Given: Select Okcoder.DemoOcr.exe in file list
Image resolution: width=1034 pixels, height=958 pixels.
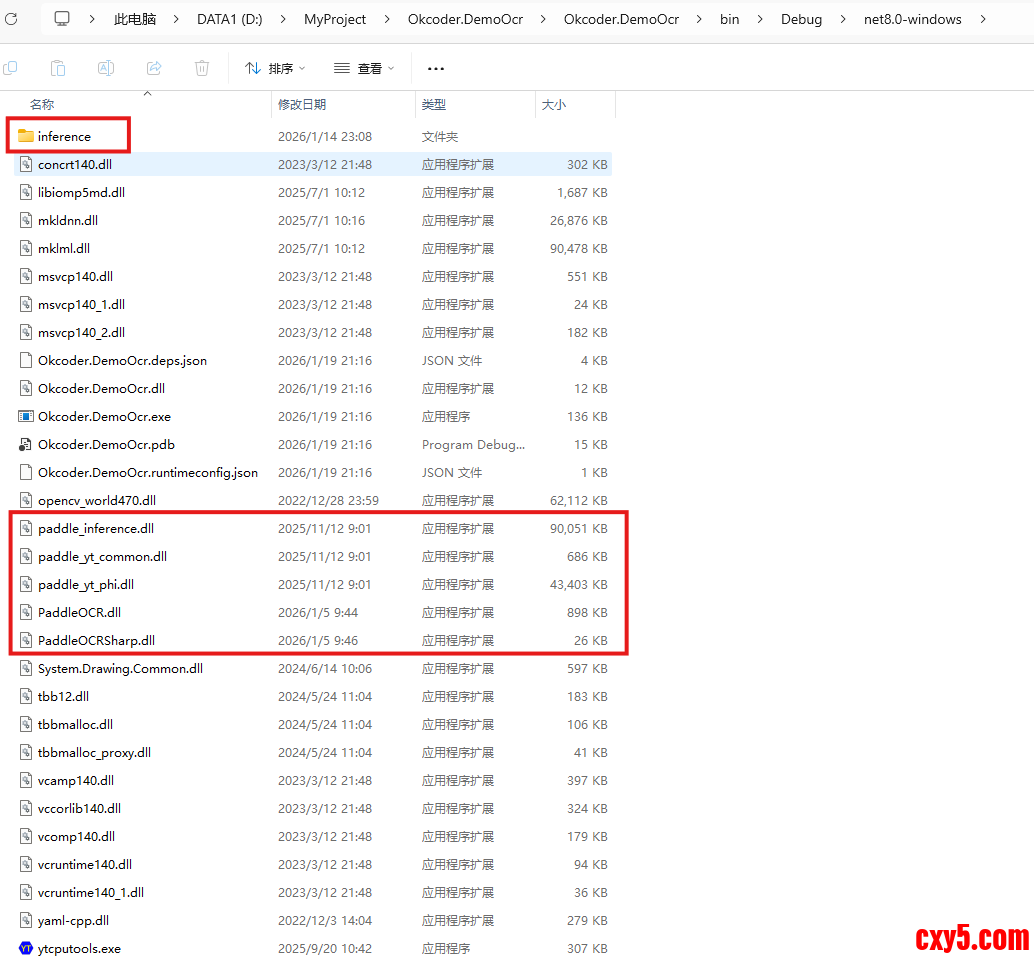Looking at the screenshot, I should pyautogui.click(x=104, y=416).
